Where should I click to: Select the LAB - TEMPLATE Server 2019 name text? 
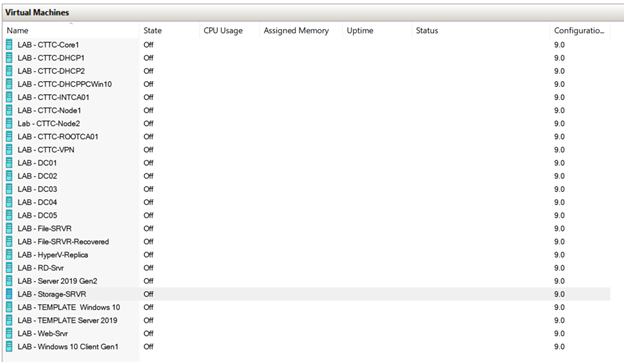67,320
